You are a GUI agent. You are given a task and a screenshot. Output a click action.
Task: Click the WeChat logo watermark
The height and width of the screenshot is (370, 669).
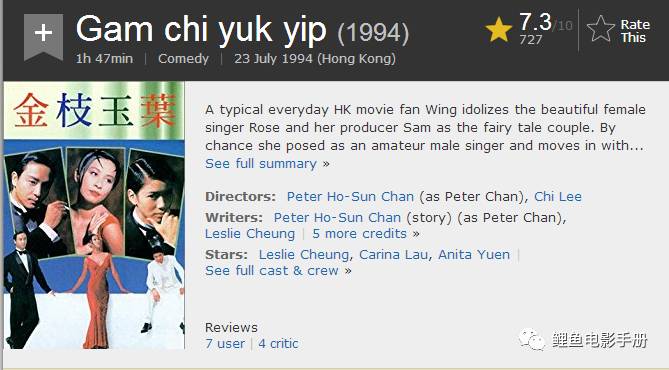point(532,340)
